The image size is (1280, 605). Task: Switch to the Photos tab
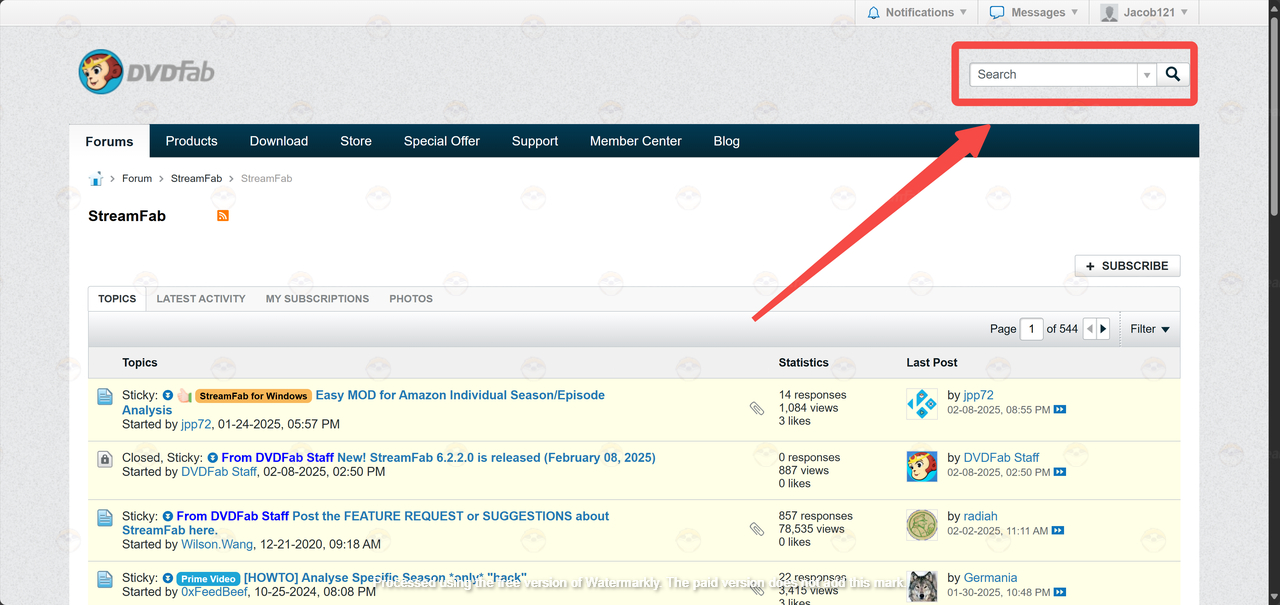(x=411, y=298)
